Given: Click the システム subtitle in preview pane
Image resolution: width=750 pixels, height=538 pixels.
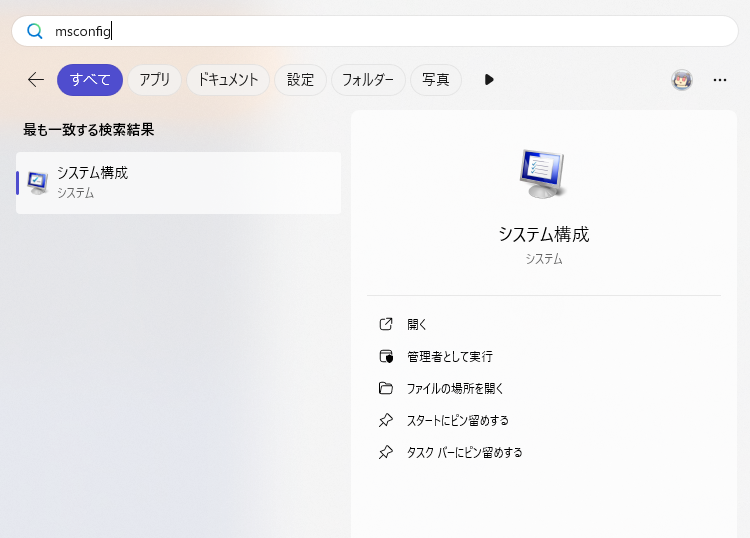Looking at the screenshot, I should pos(544,259).
